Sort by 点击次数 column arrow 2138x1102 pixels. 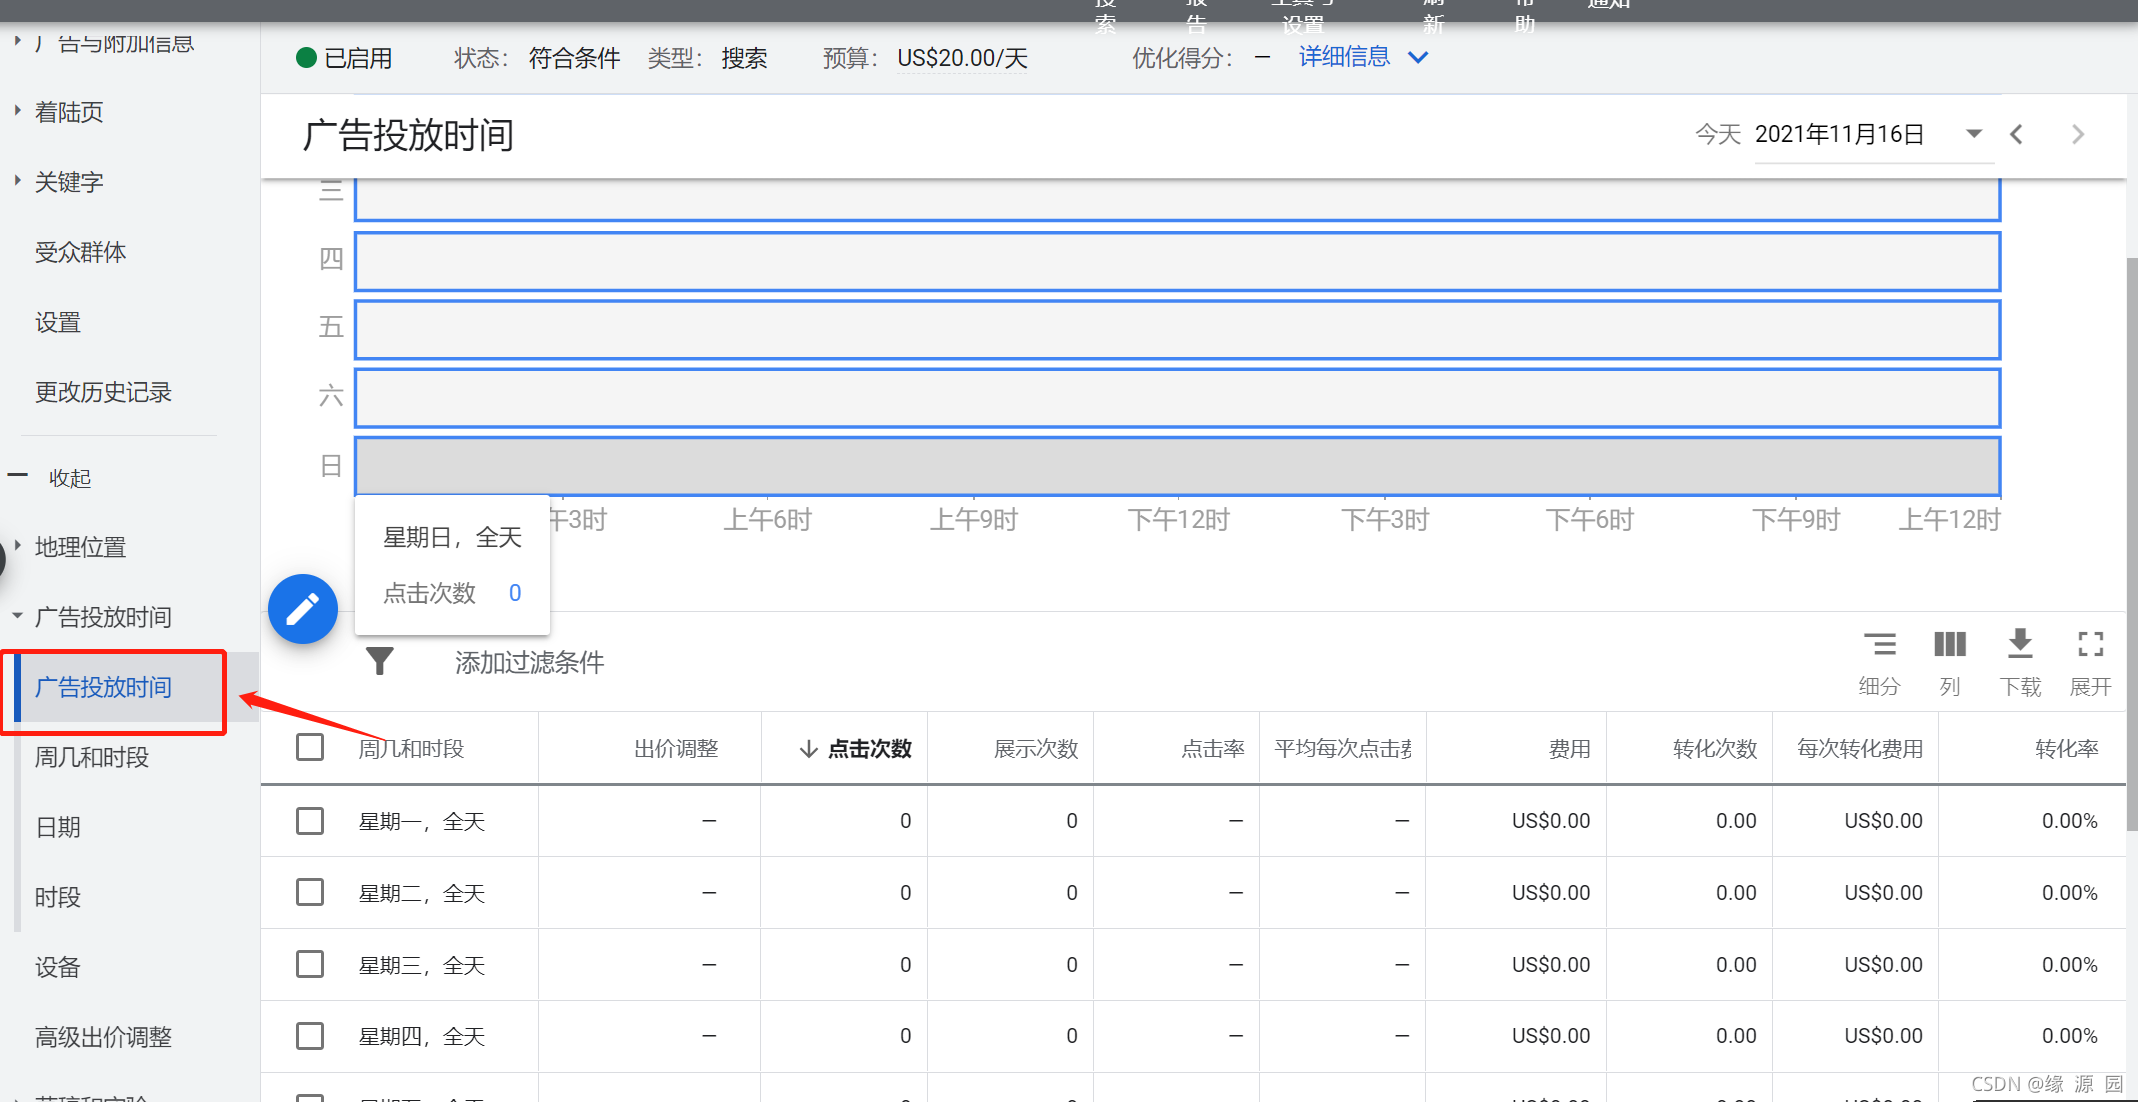point(809,749)
